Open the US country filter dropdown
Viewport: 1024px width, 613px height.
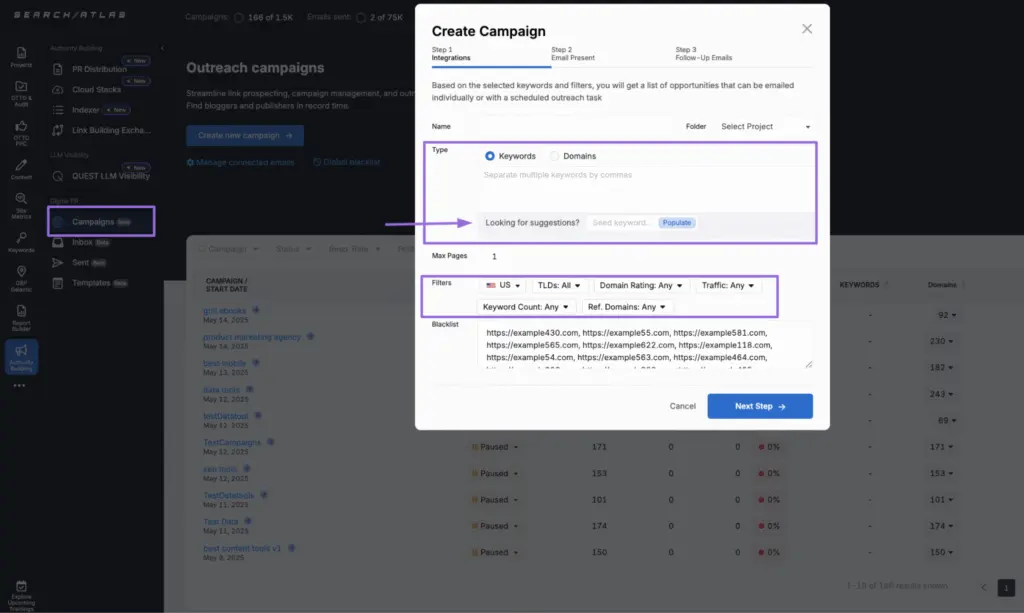[x=502, y=285]
